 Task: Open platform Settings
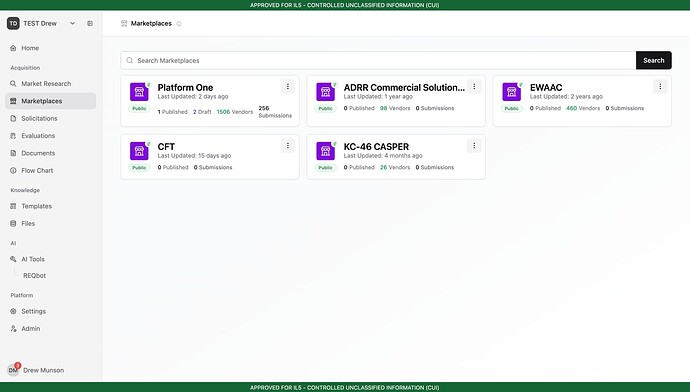(51, 311)
